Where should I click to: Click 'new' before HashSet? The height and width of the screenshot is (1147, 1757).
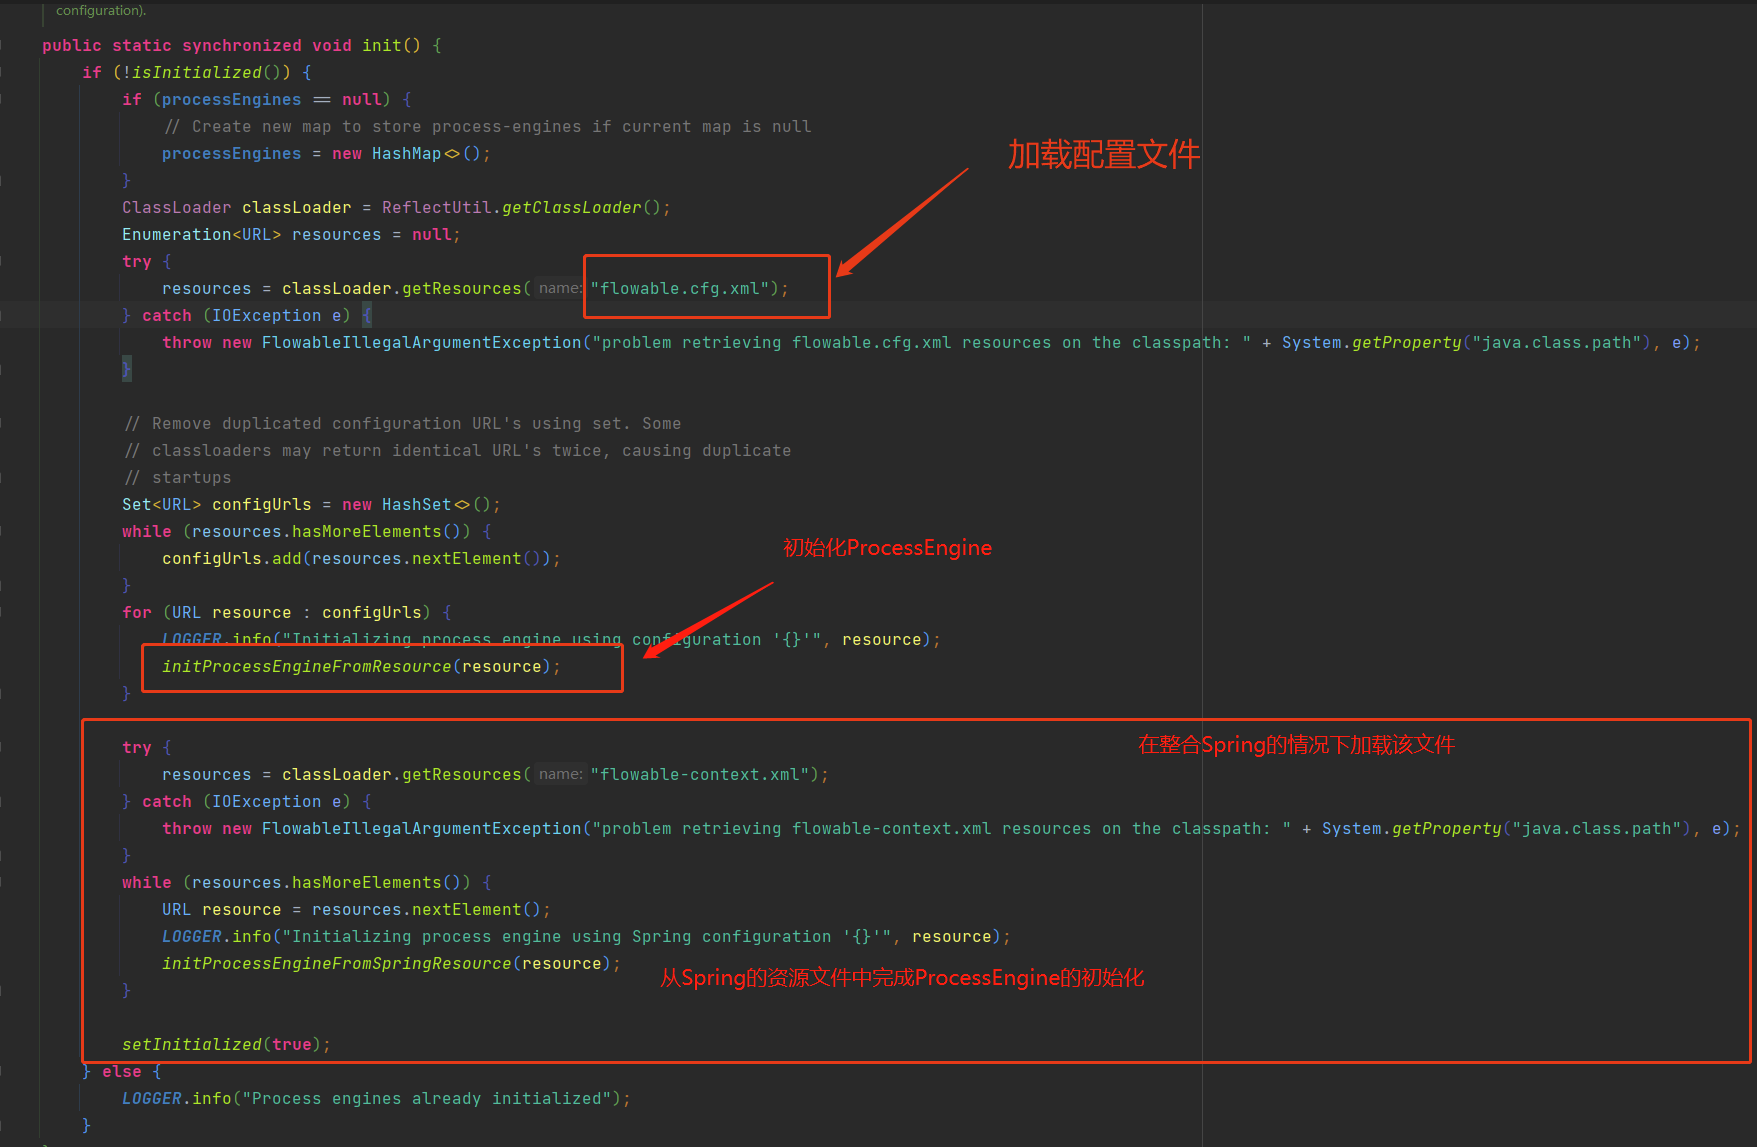pos(356,505)
